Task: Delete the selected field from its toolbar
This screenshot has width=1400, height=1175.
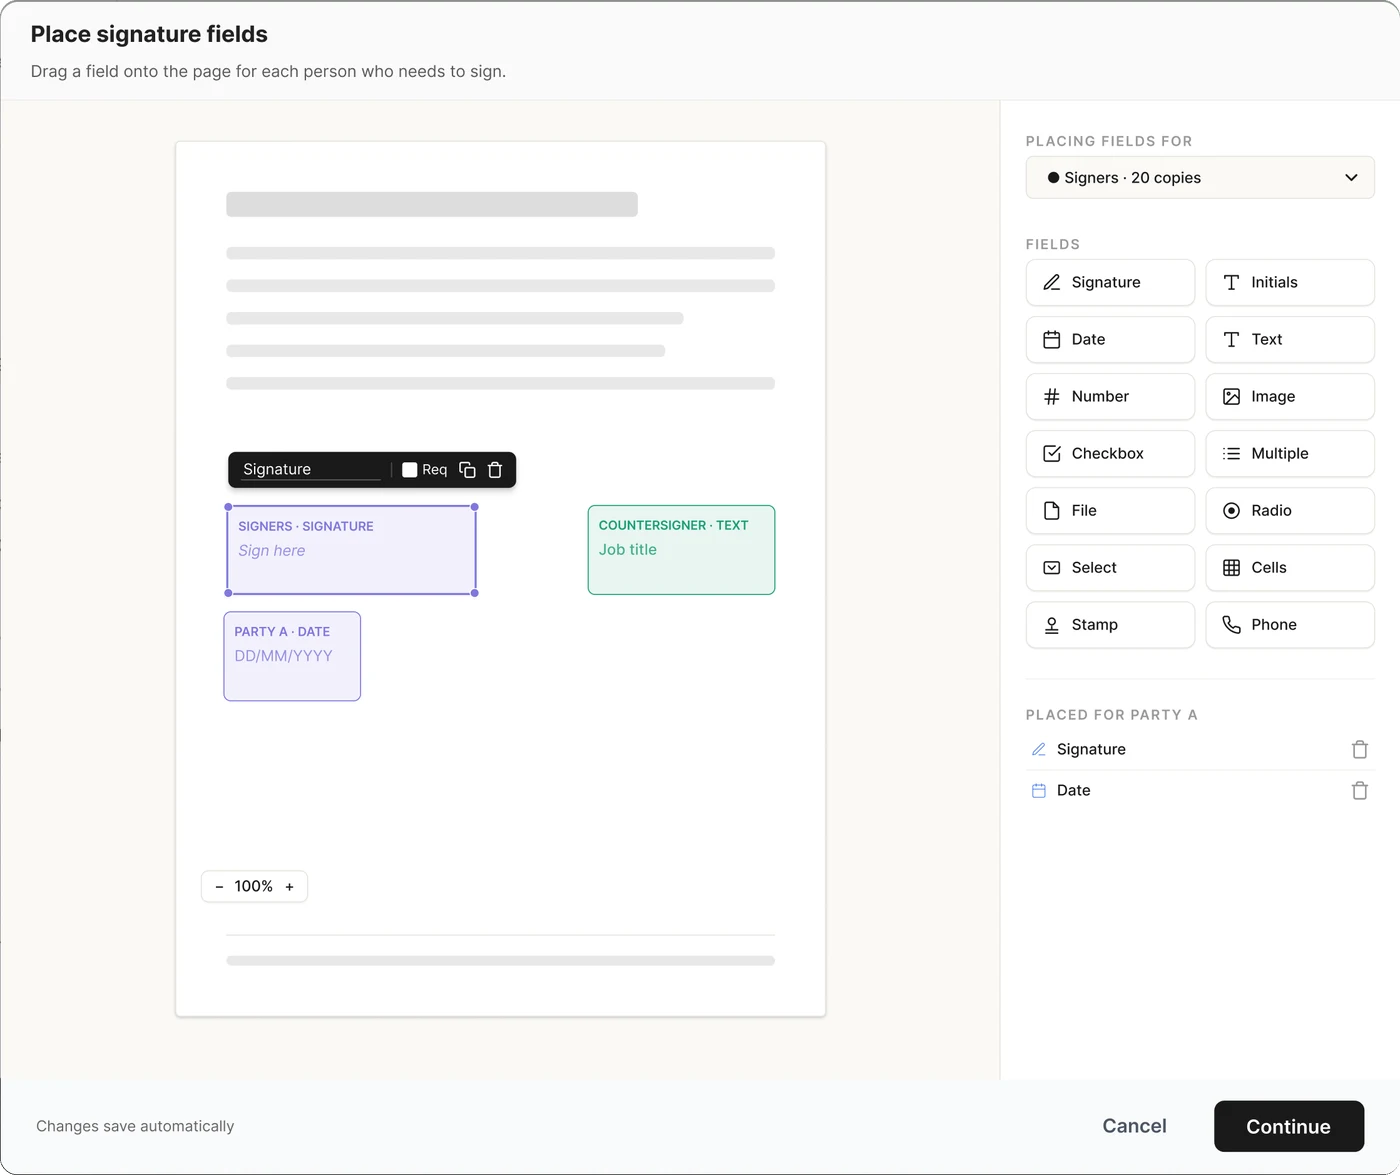Action: coord(495,470)
